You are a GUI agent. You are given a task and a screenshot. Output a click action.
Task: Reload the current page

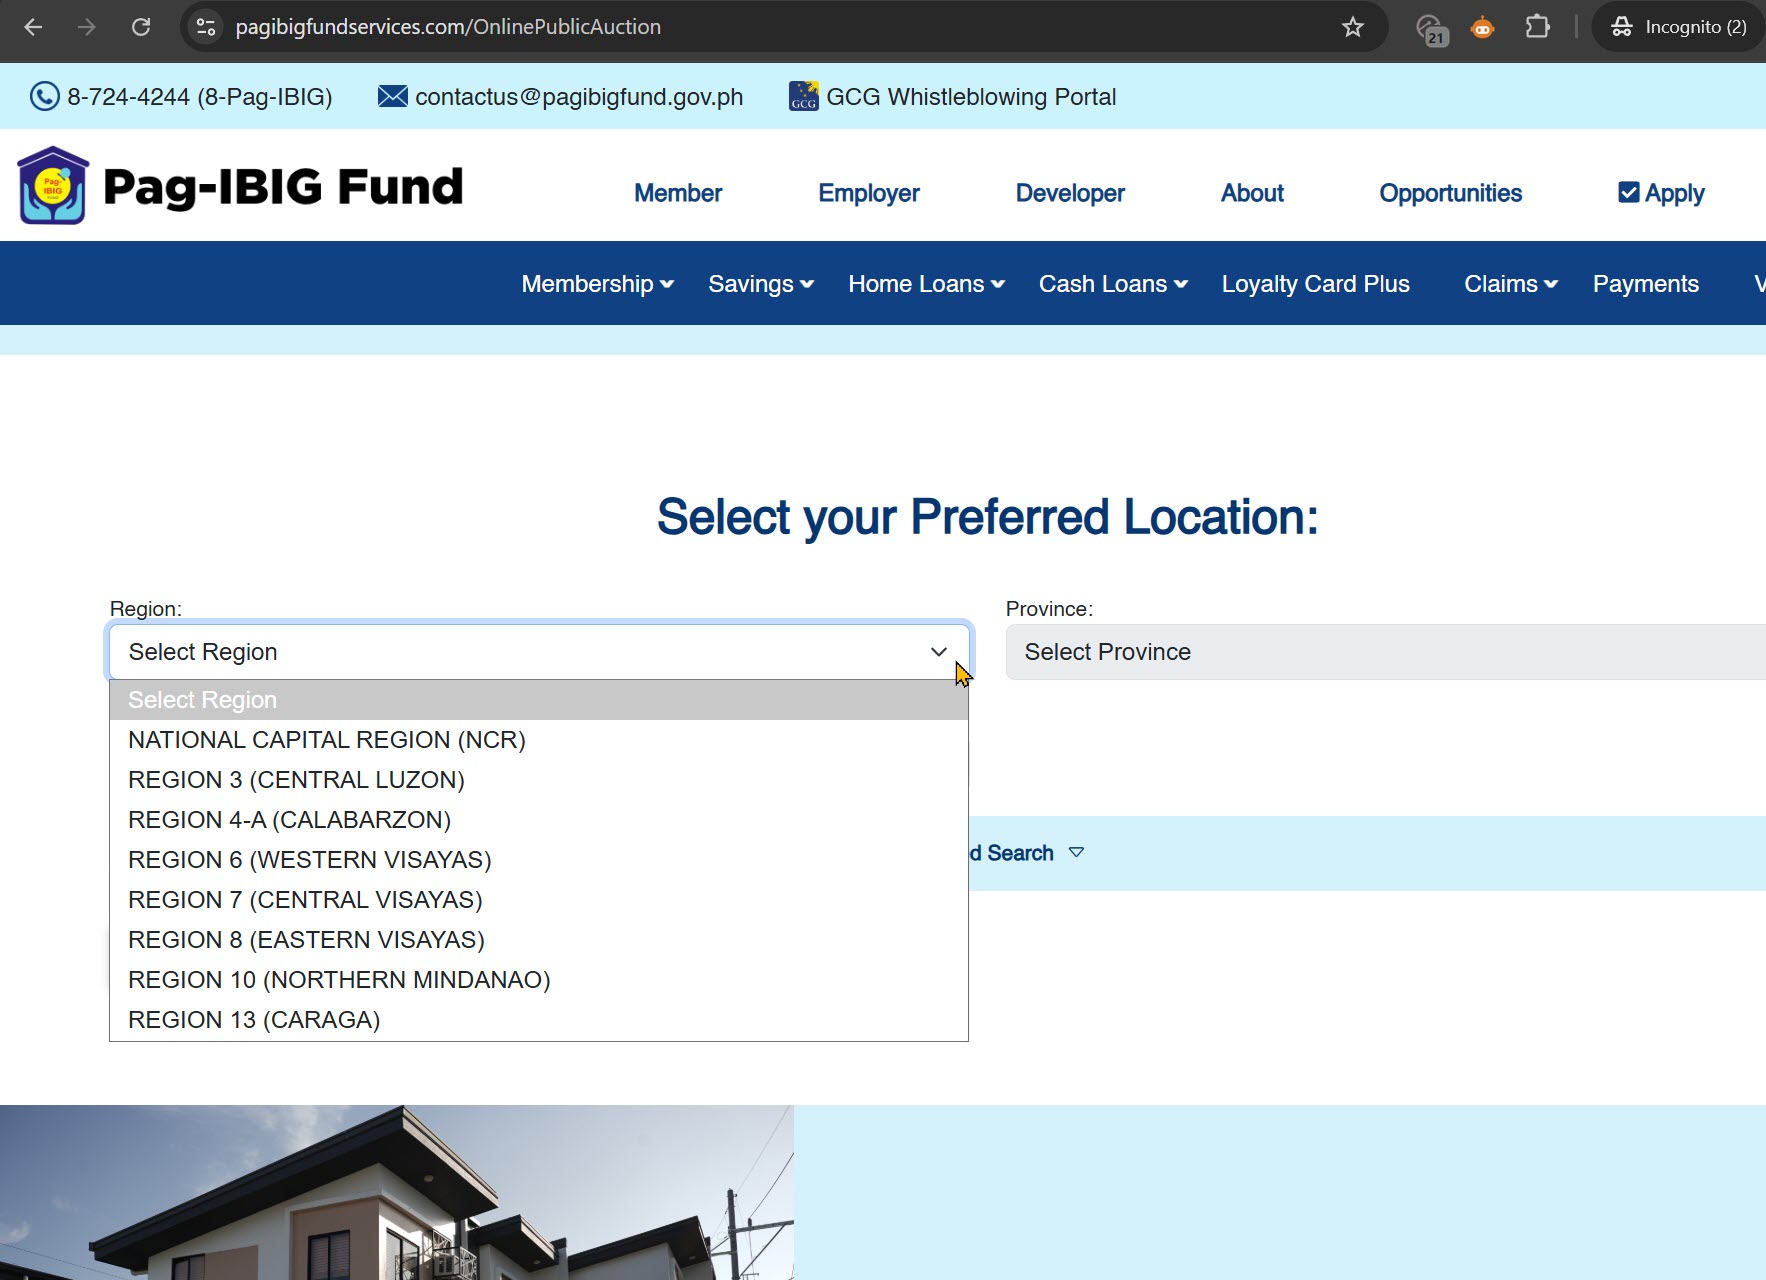click(141, 27)
